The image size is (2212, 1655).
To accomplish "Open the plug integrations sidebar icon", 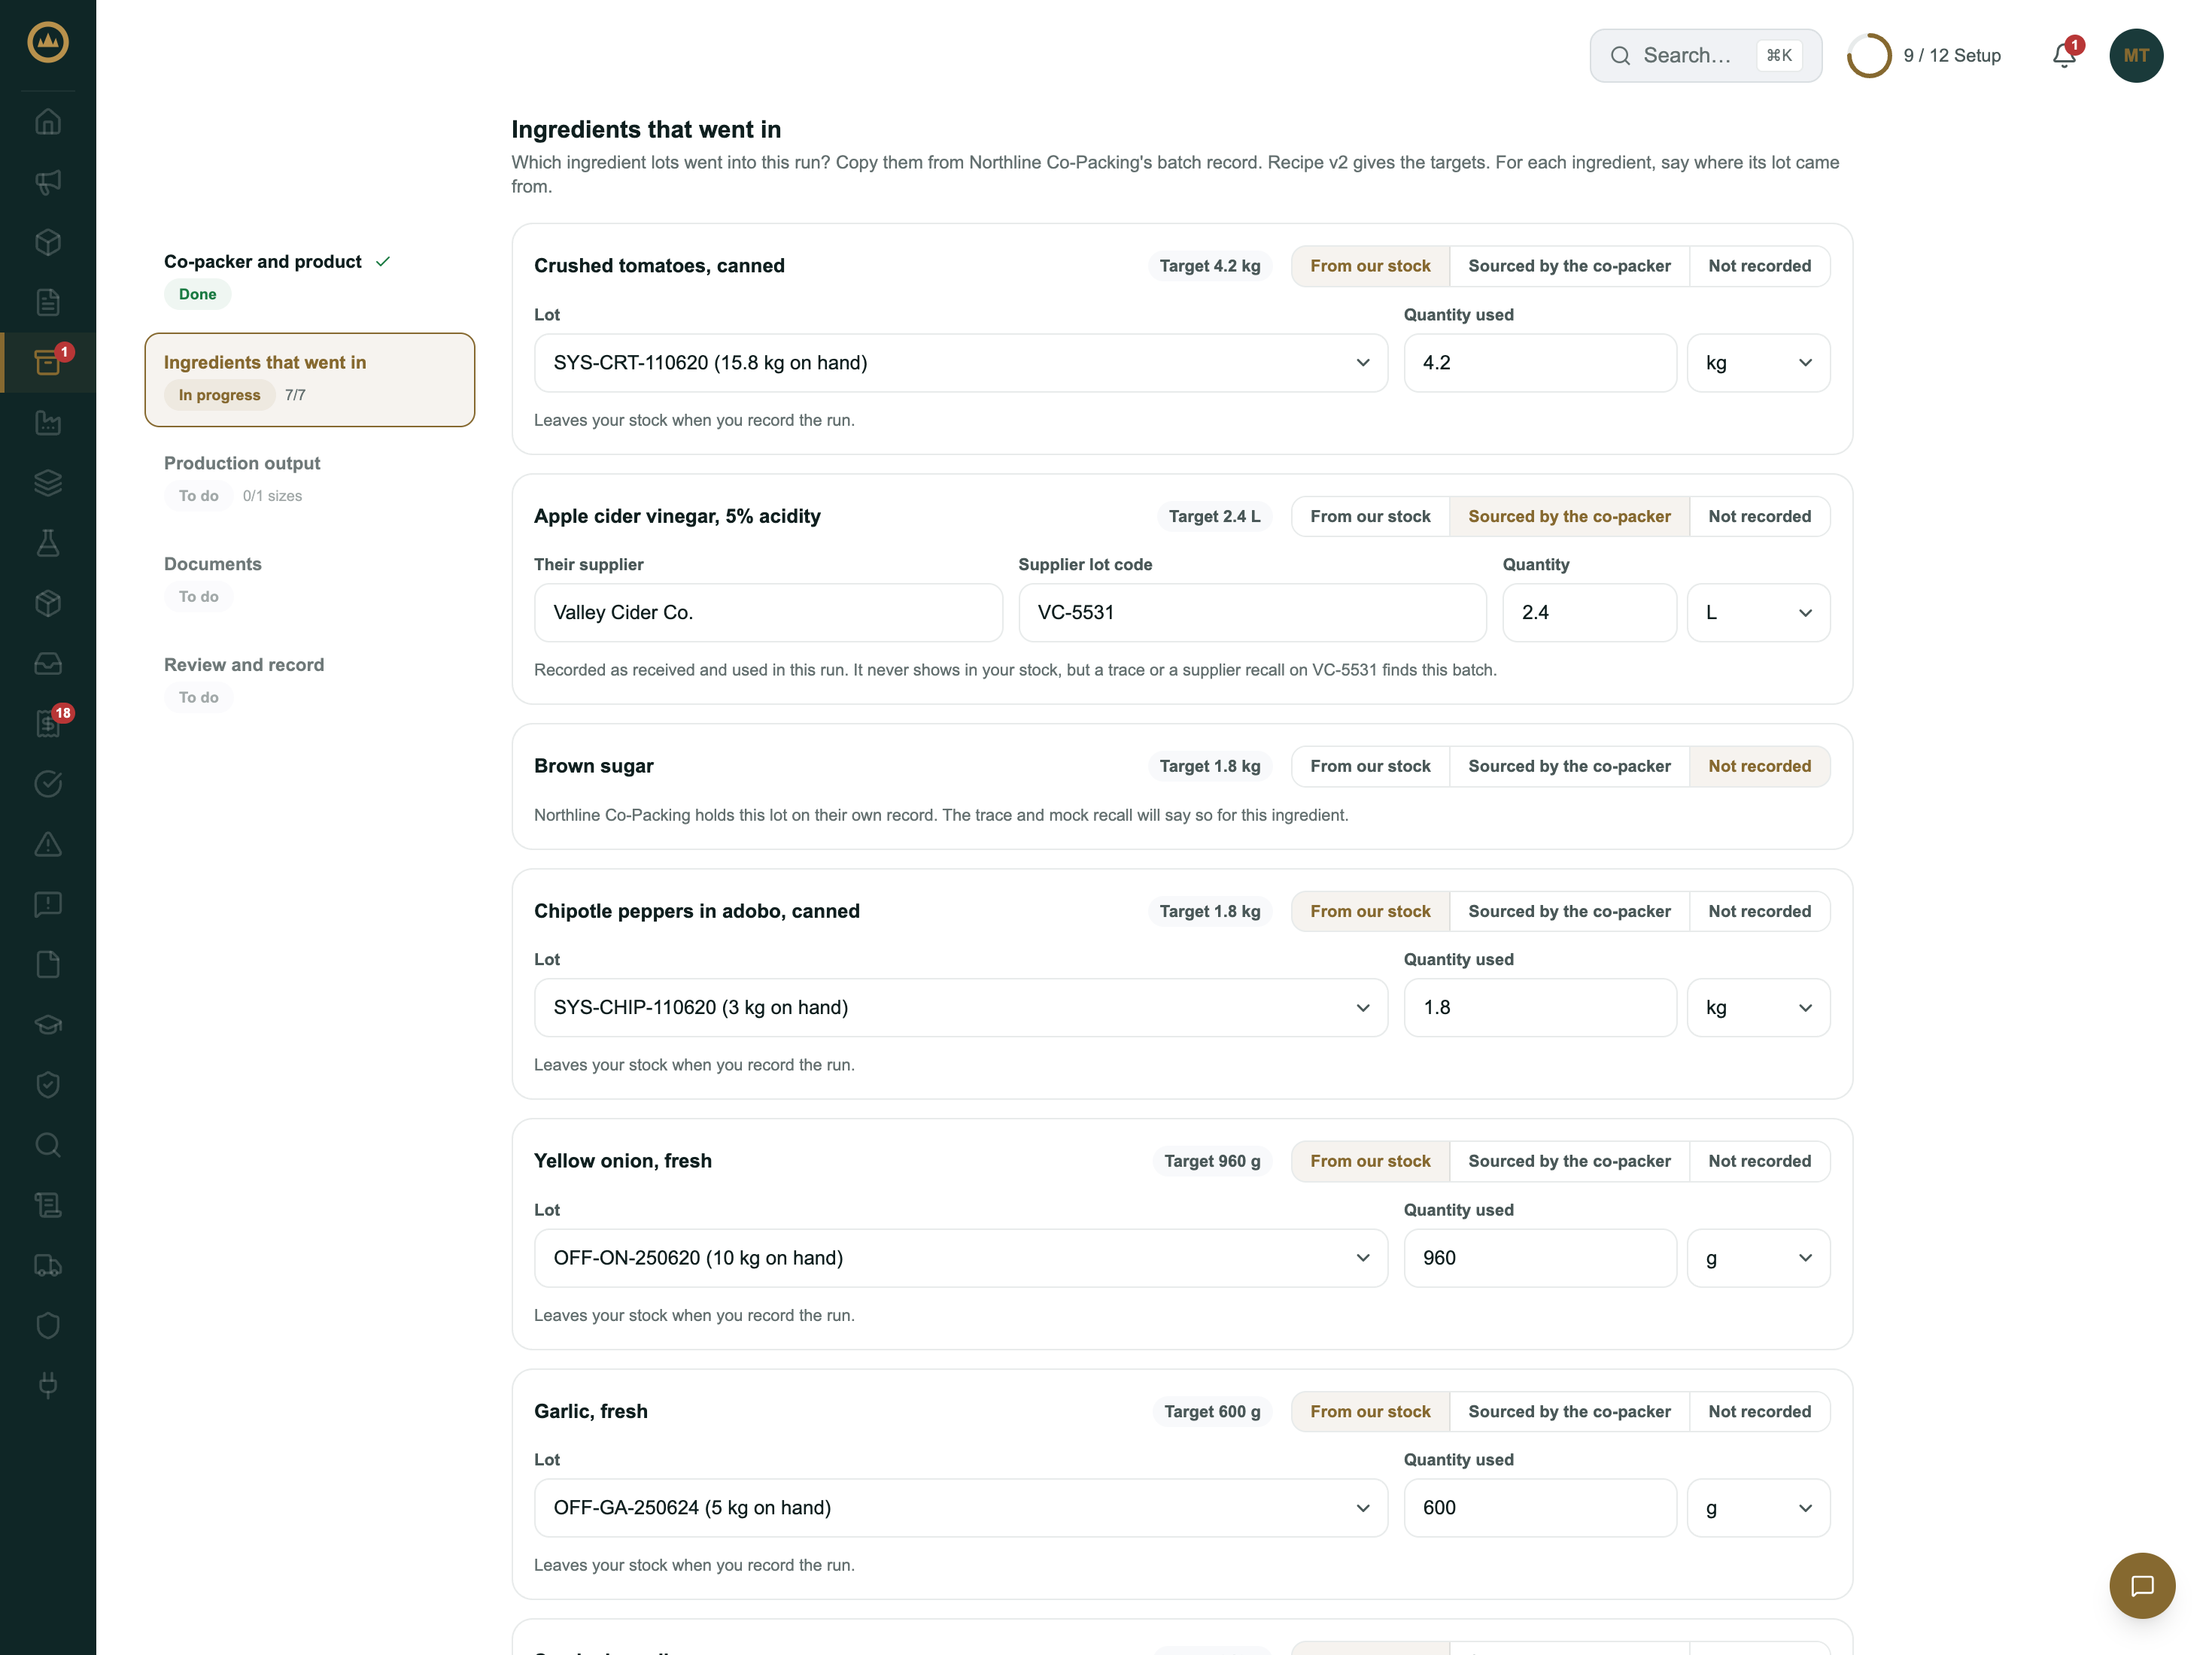I will coord(48,1385).
